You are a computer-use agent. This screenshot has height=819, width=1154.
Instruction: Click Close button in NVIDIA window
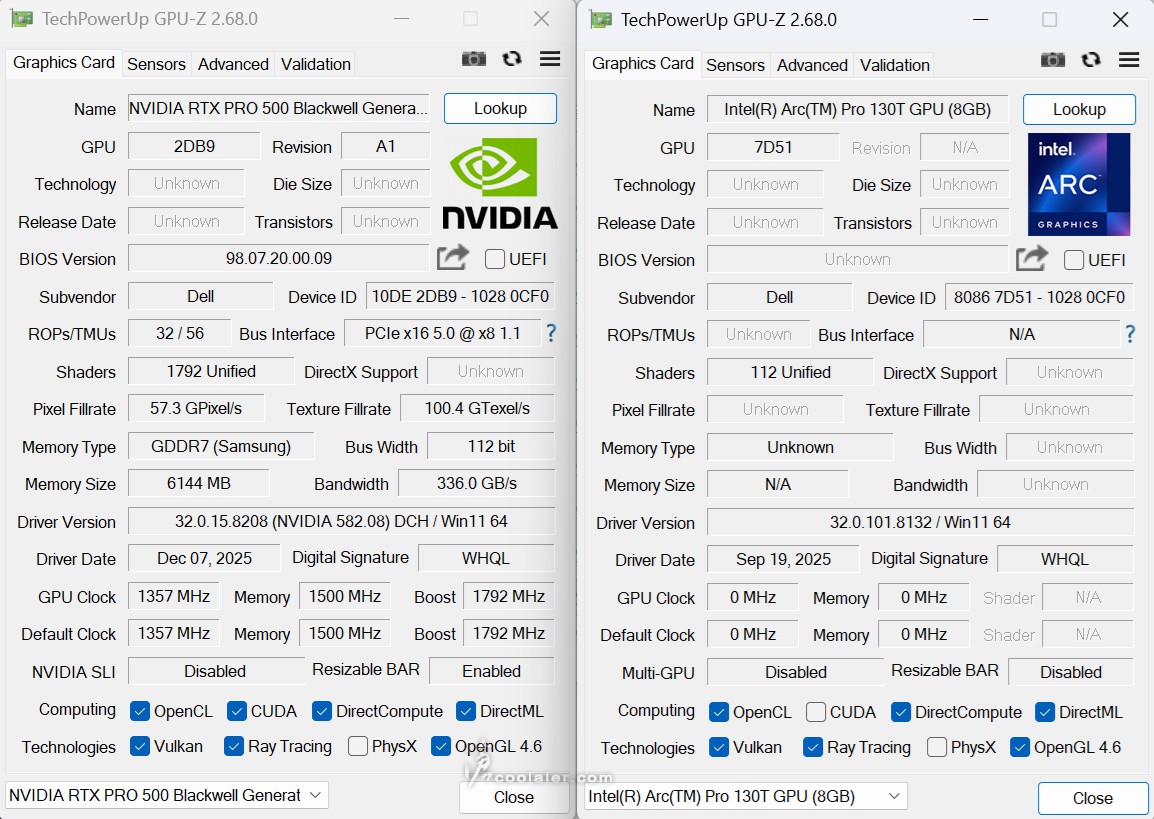[514, 797]
